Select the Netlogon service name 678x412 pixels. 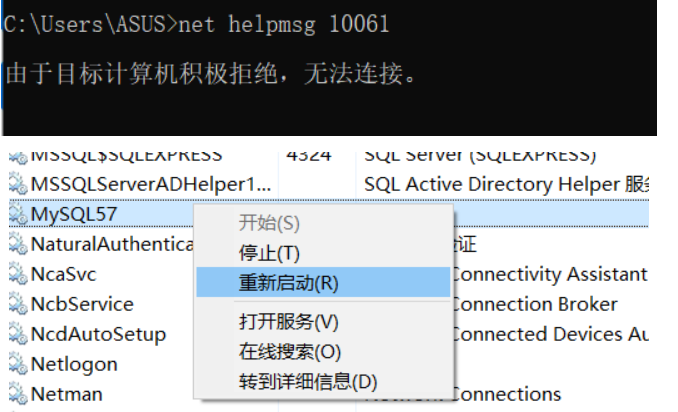pos(74,364)
